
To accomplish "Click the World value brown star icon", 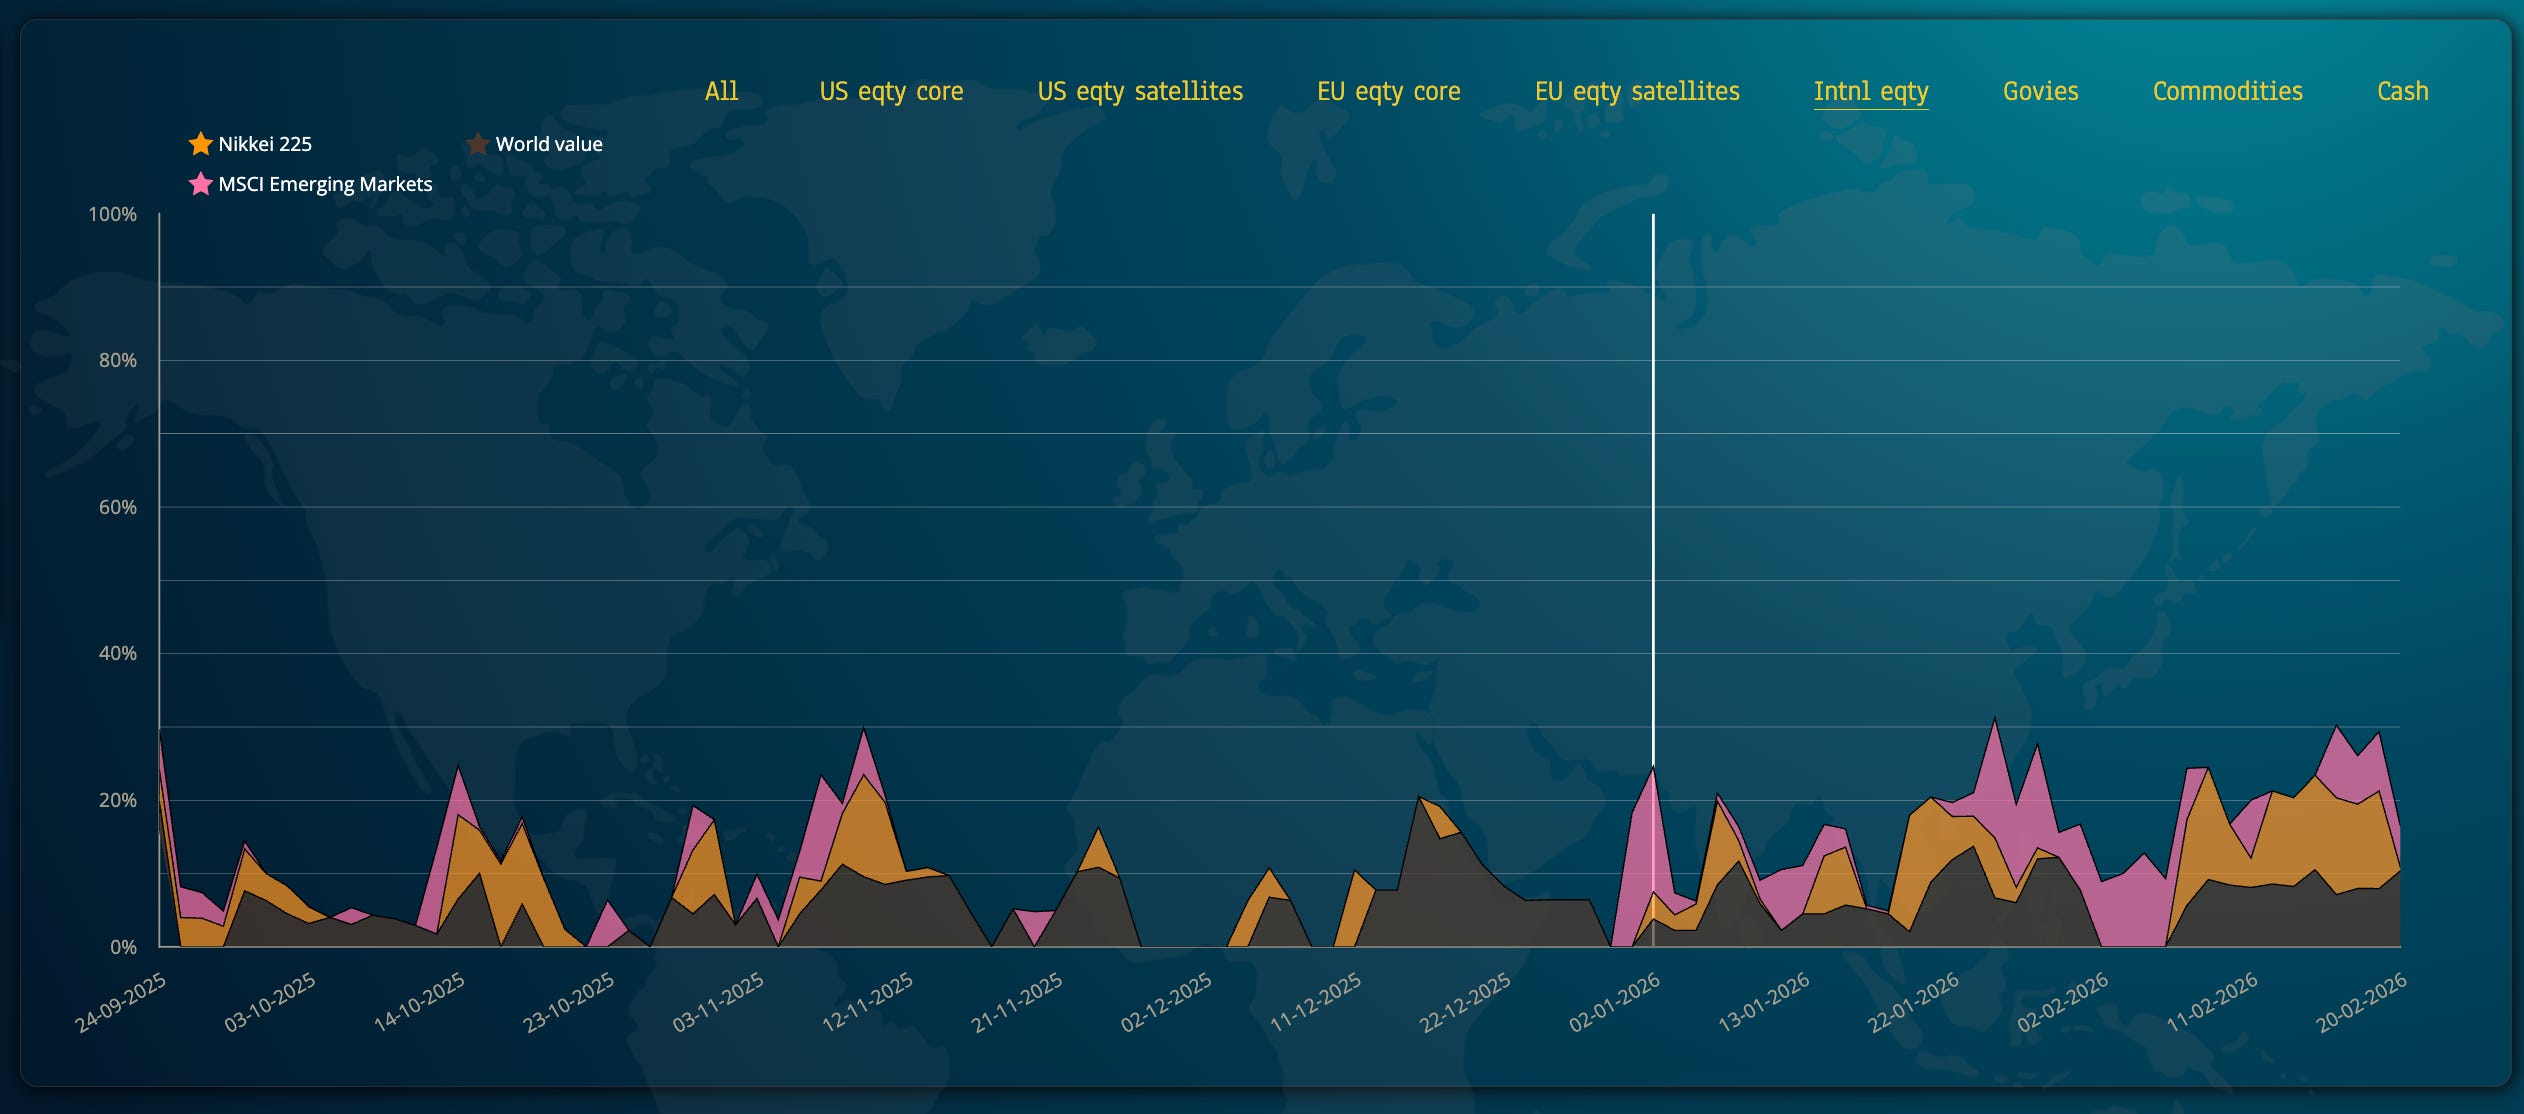I will 477,144.
